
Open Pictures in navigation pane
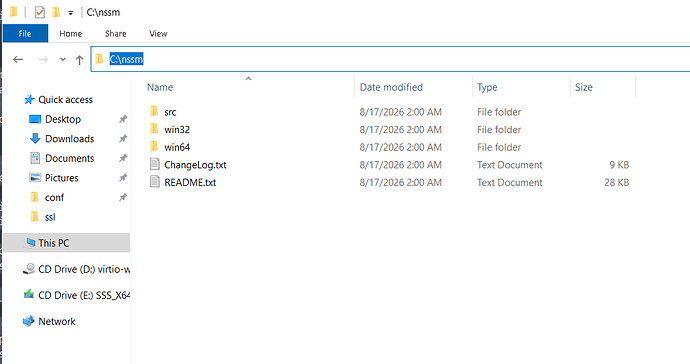(62, 178)
